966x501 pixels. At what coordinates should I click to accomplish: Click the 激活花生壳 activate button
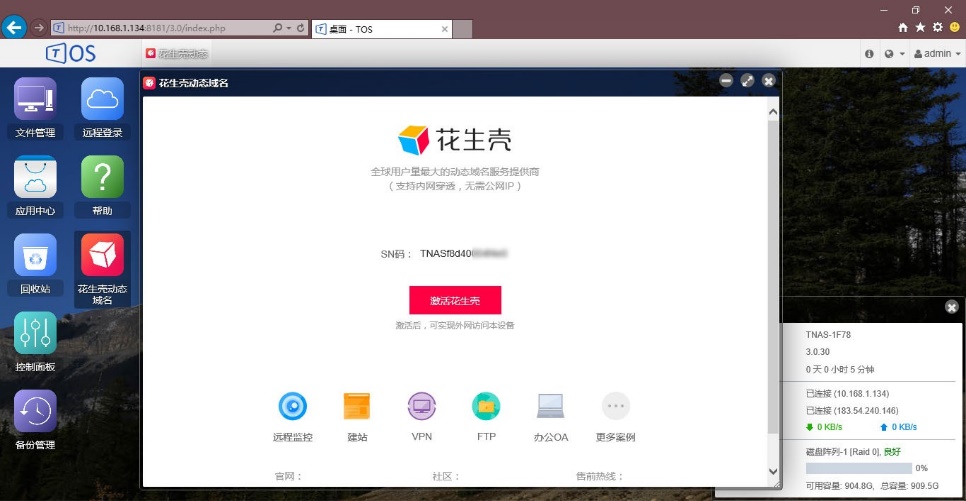(x=455, y=300)
